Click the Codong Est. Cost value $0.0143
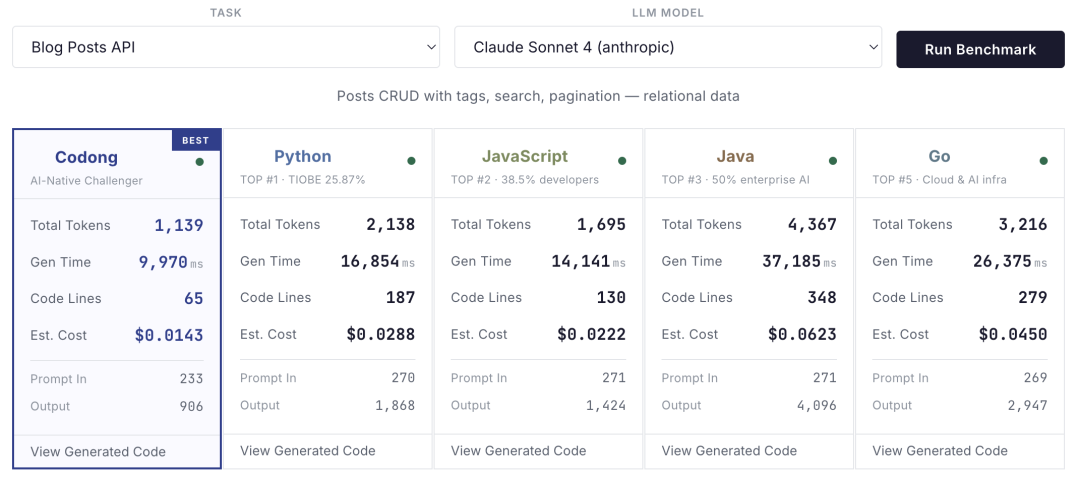Screen dimensions: 1080x481 click(169, 336)
